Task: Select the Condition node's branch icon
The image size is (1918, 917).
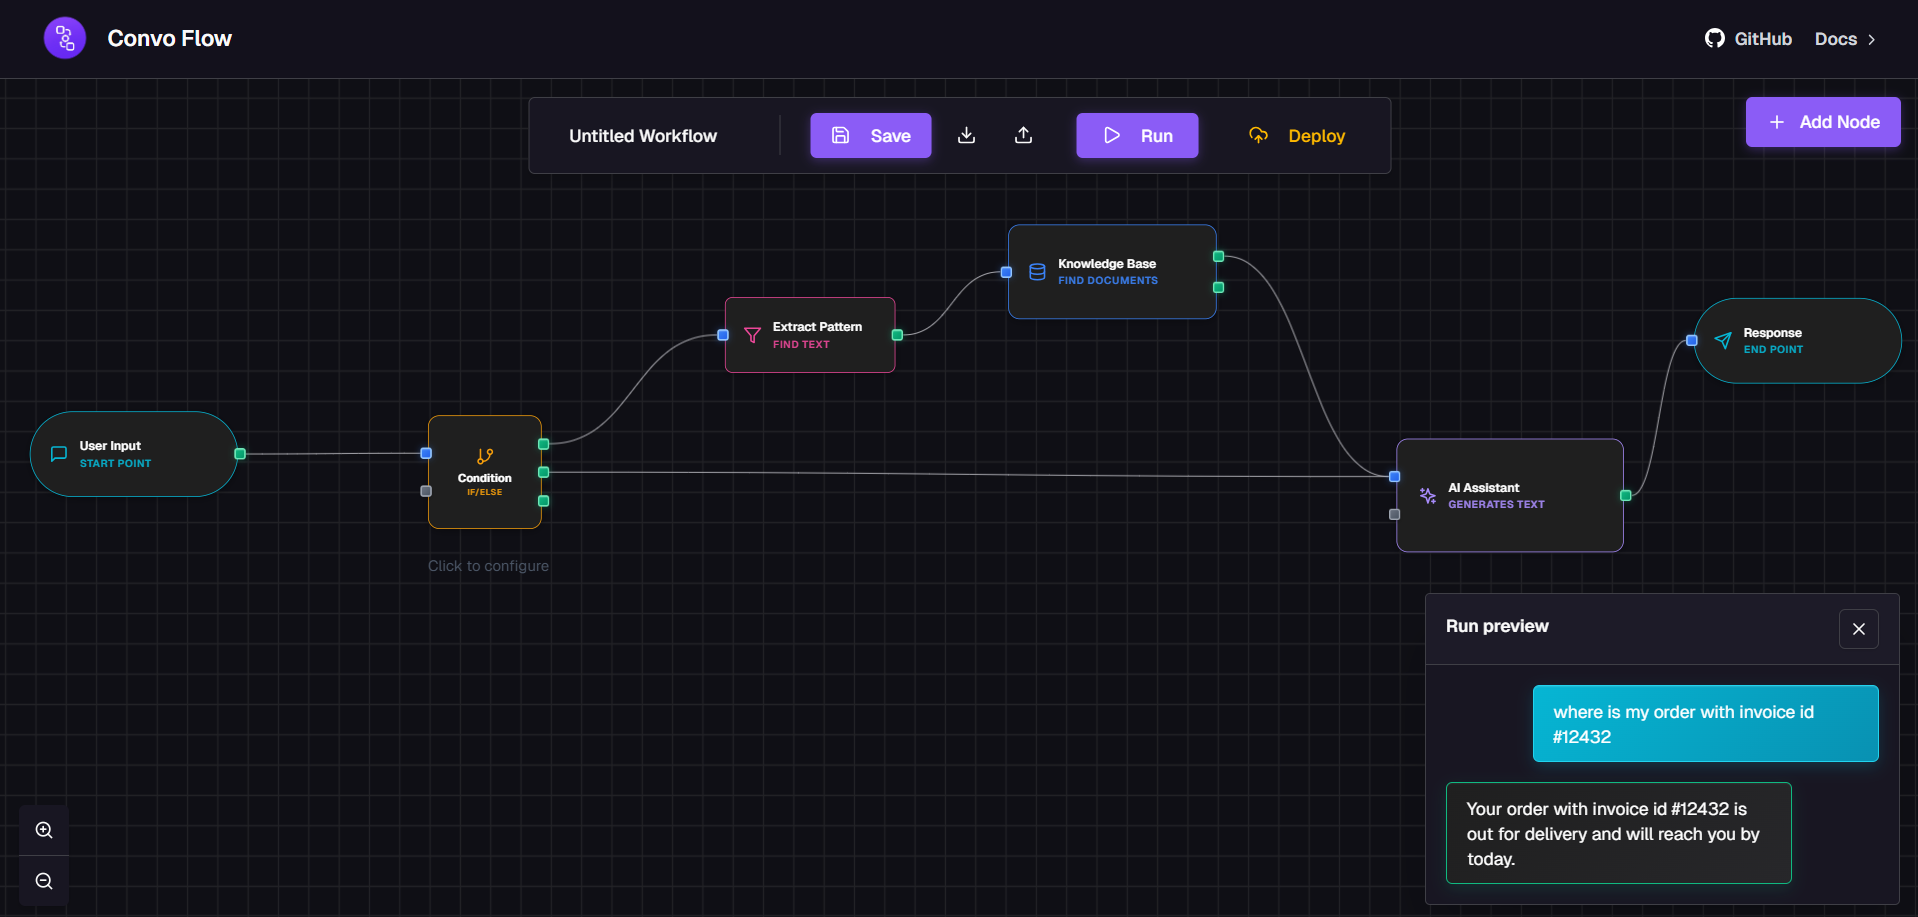Action: pos(485,456)
